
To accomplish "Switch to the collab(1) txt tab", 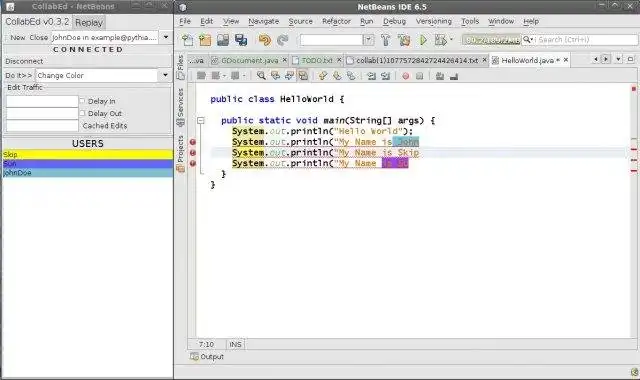I will (416, 60).
